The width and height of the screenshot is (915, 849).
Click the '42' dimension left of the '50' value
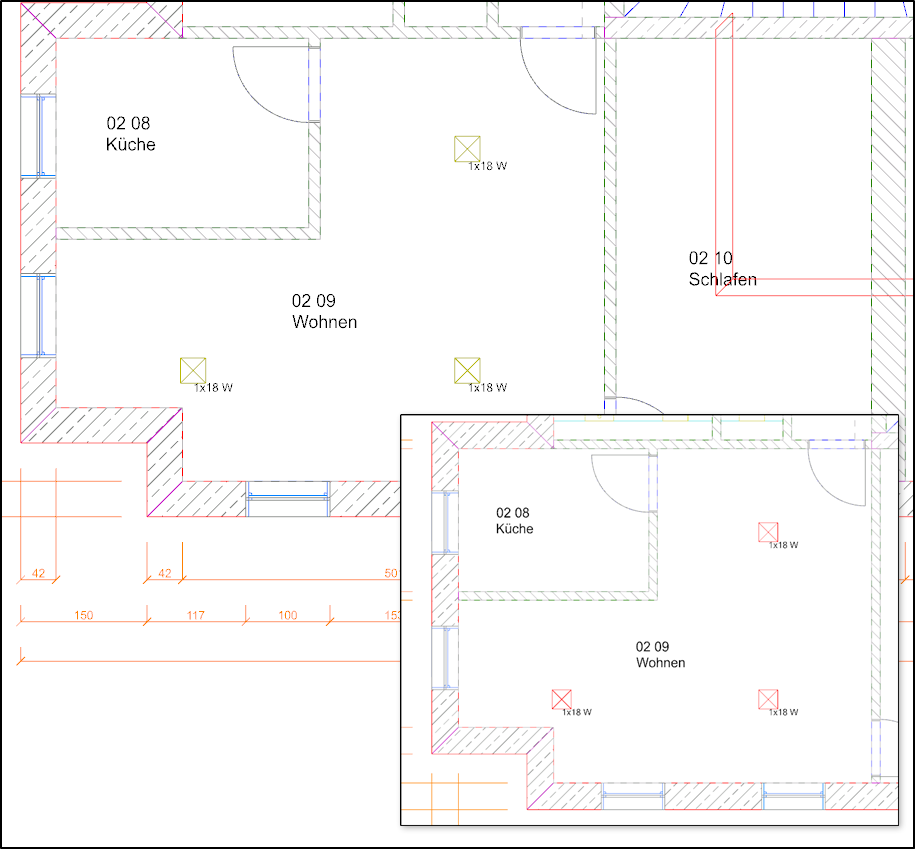[x=165, y=573]
